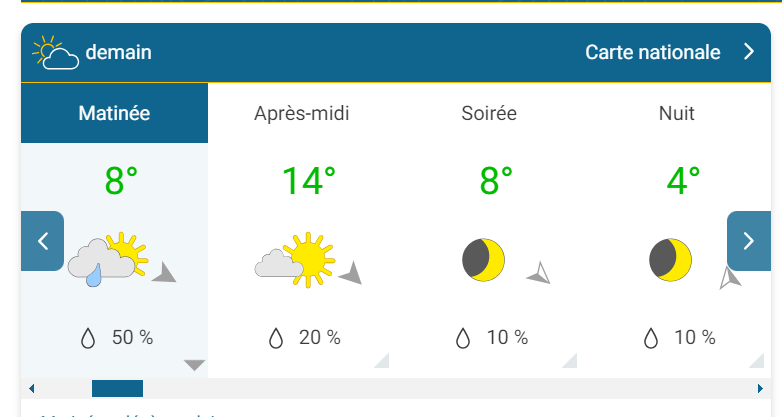Expand the Après-midi details corner triangle

(x=381, y=361)
